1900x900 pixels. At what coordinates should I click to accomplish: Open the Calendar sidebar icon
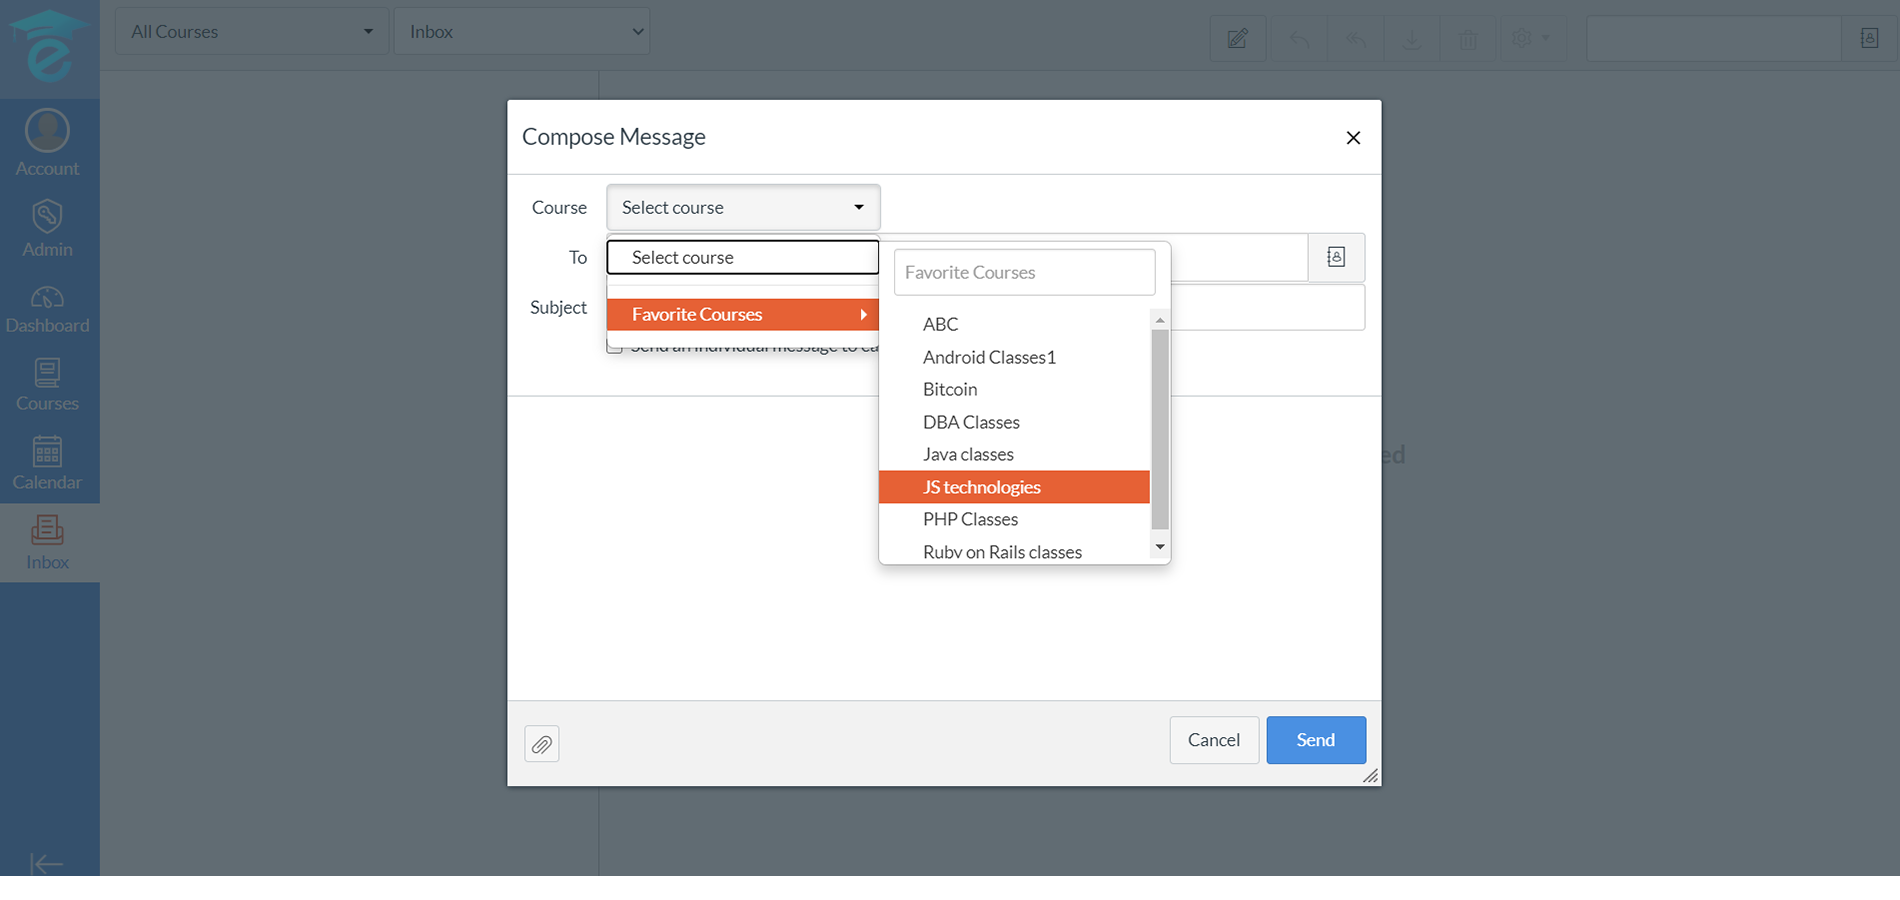click(47, 464)
